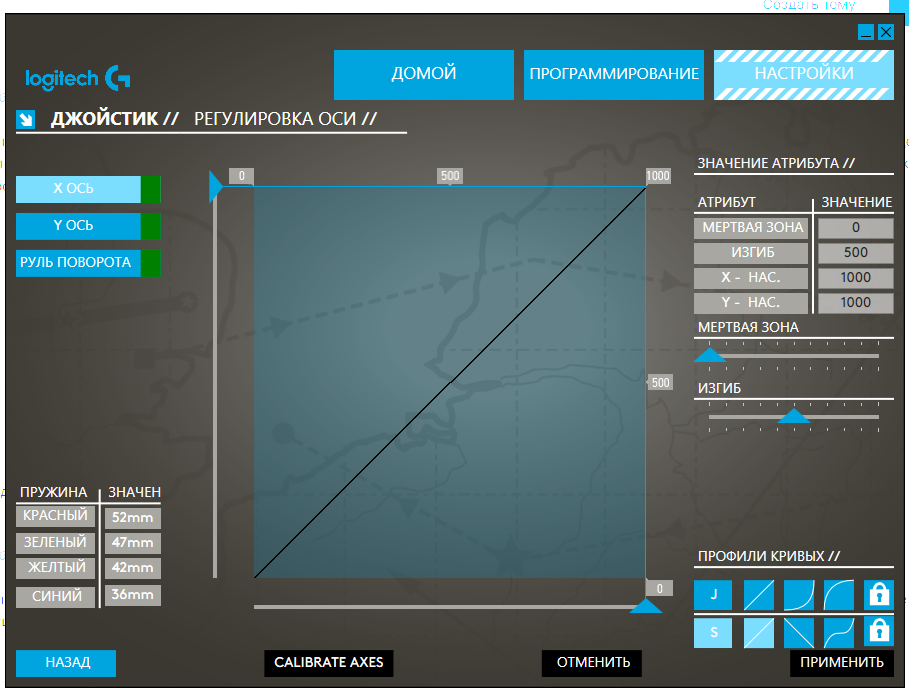
Task: Click the response curve line in graph
Action: pyautogui.click(x=450, y=383)
